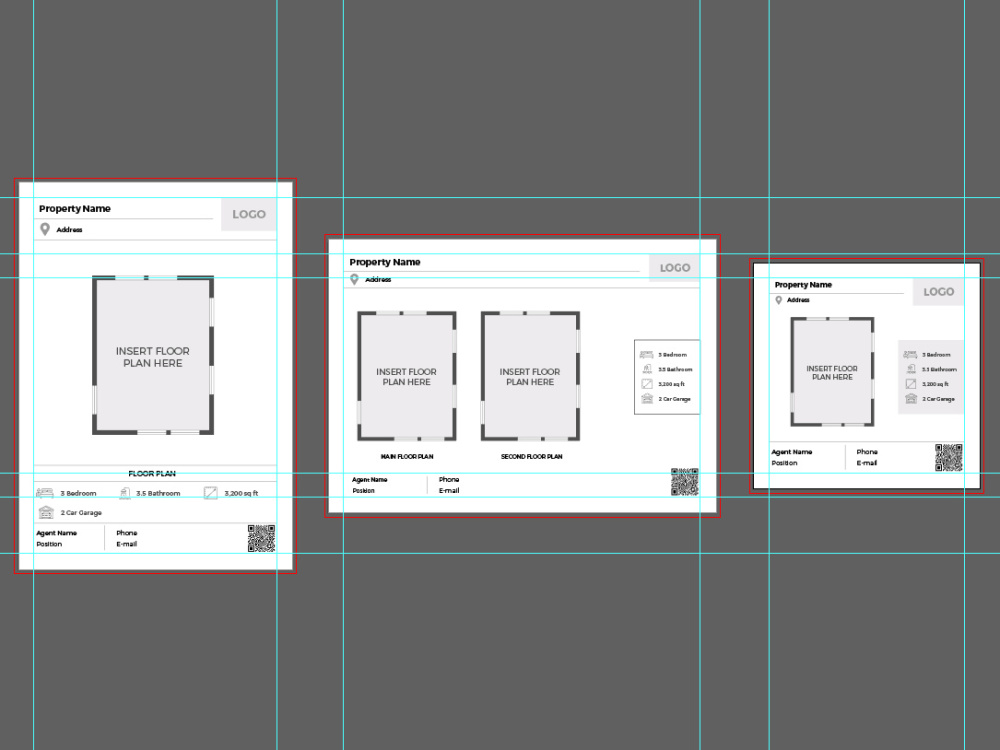Select '3 Bedroom' text on the portrait artboard
The image size is (1000, 750).
click(x=78, y=494)
